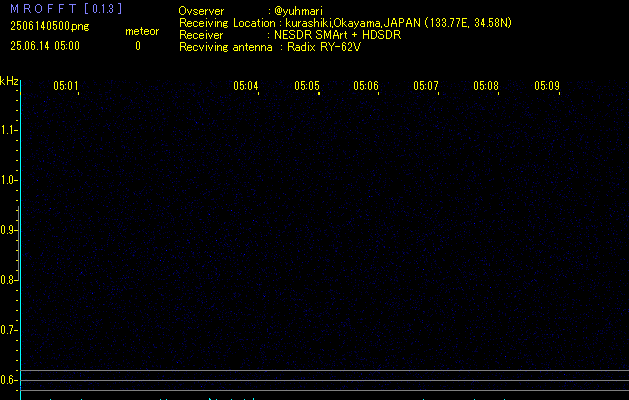629x400 pixels.
Task: Click the Receiving Location kurashiki,Okayama text
Action: coord(345,23)
